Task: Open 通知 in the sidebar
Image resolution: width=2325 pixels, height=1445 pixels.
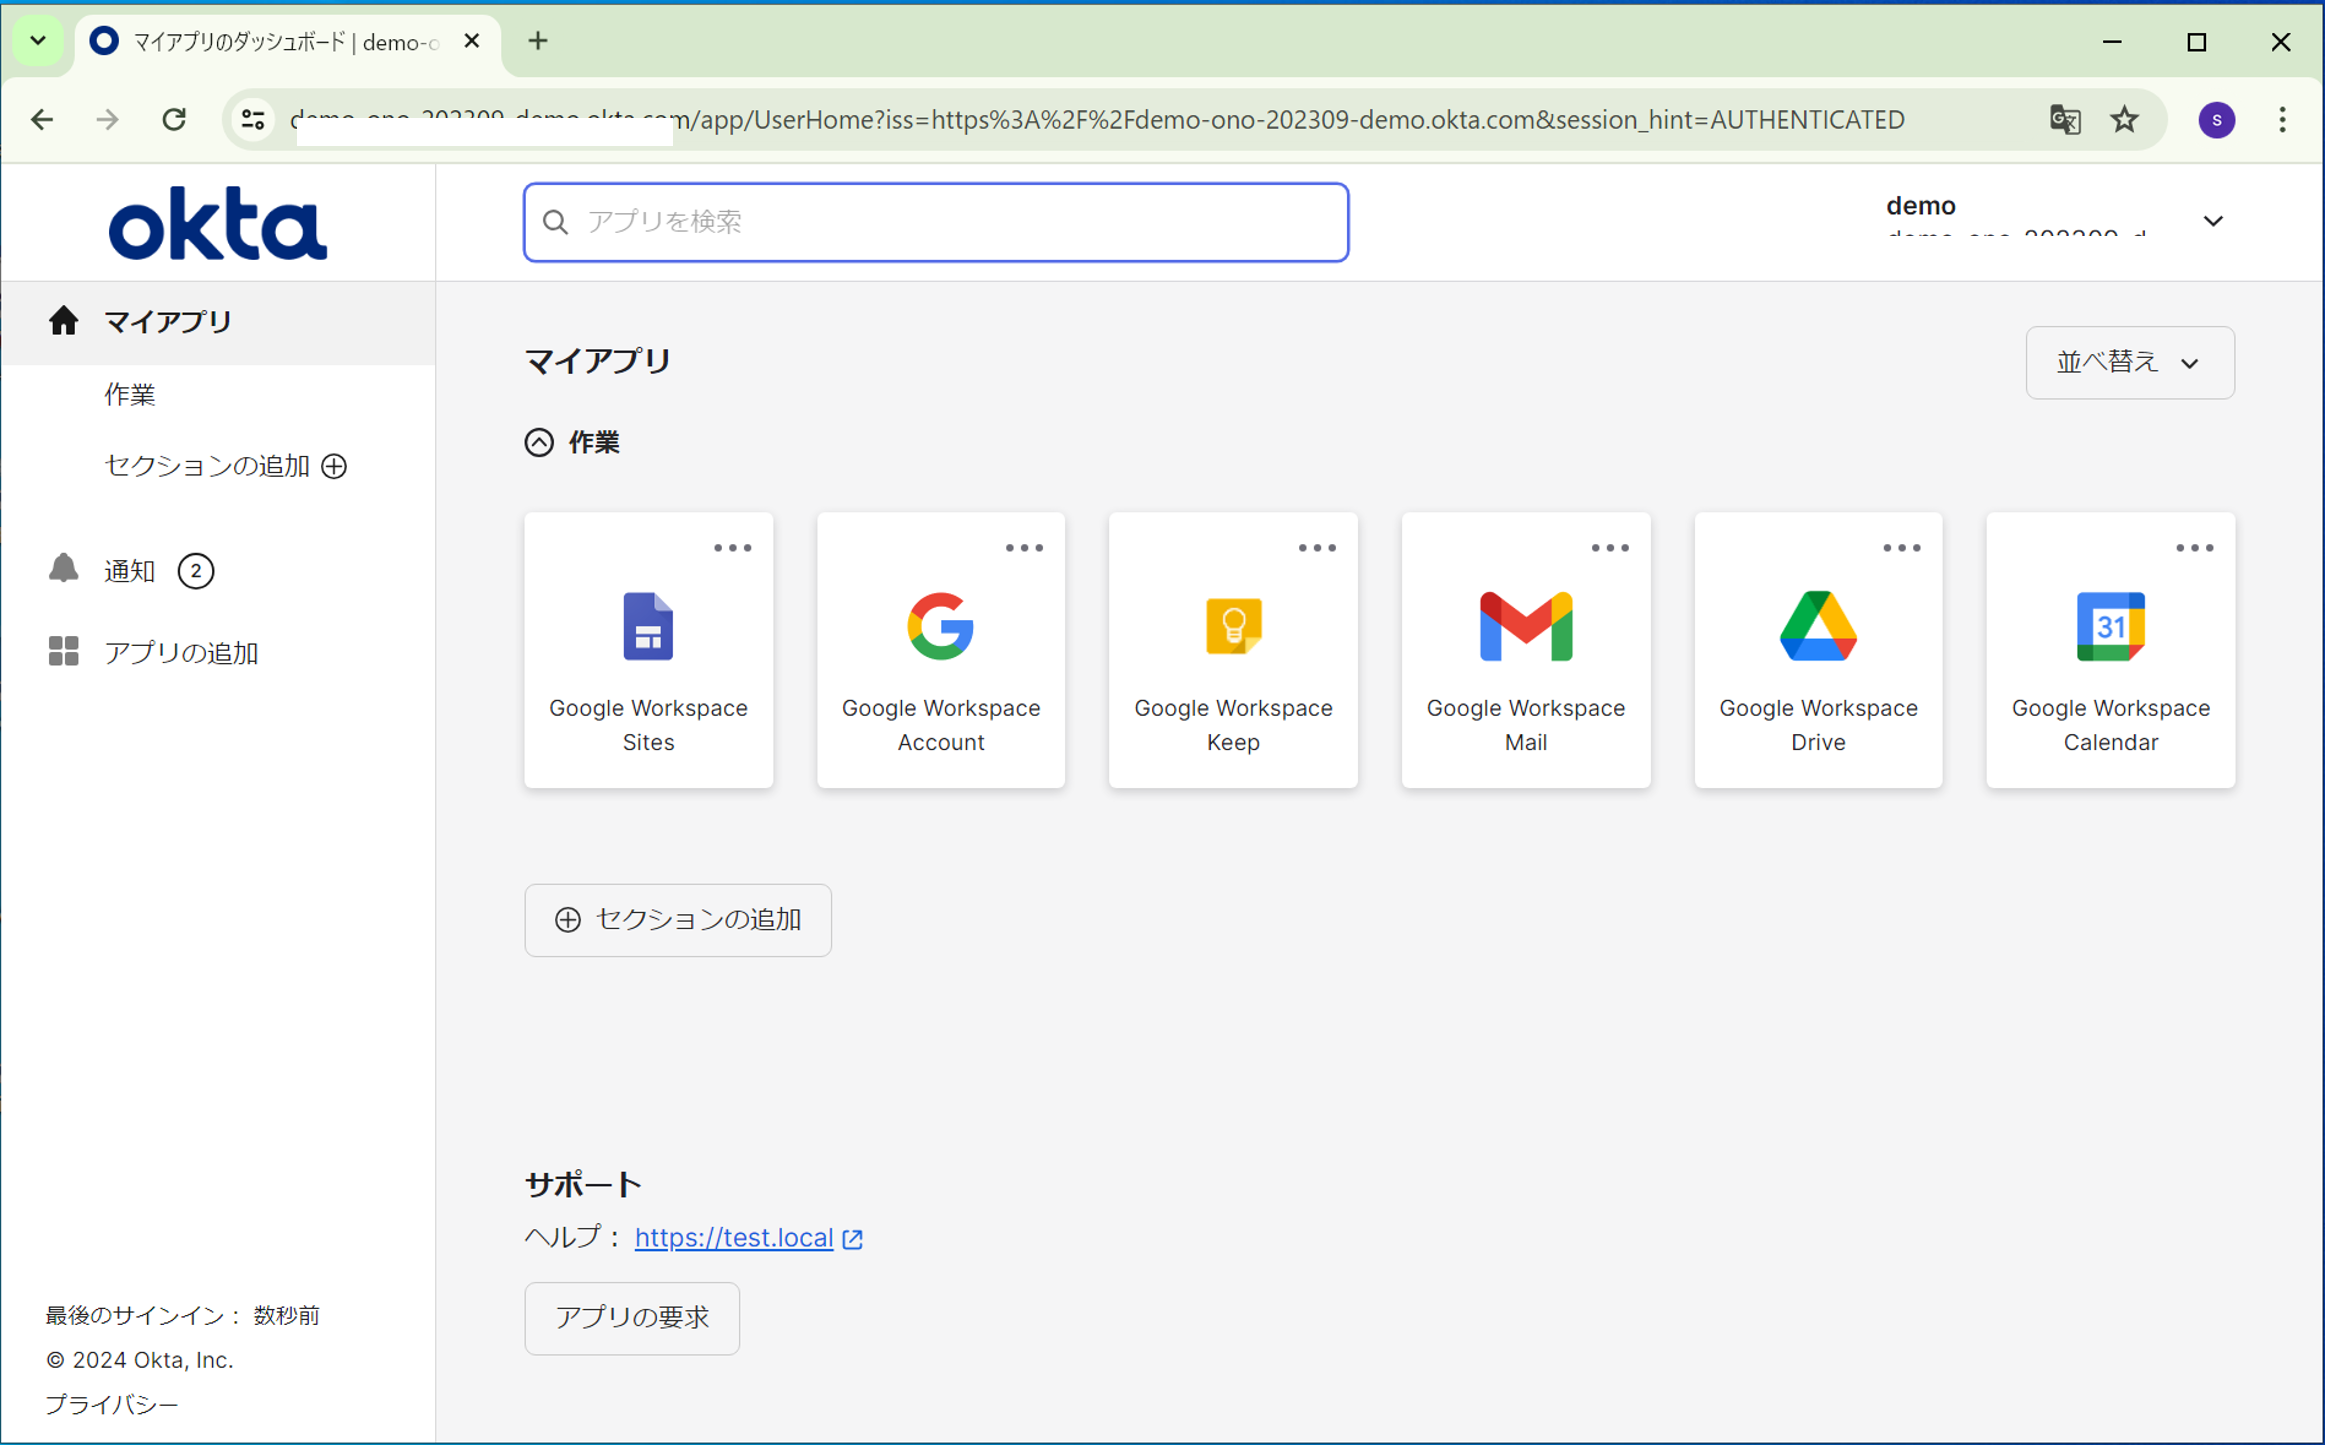Action: click(130, 571)
